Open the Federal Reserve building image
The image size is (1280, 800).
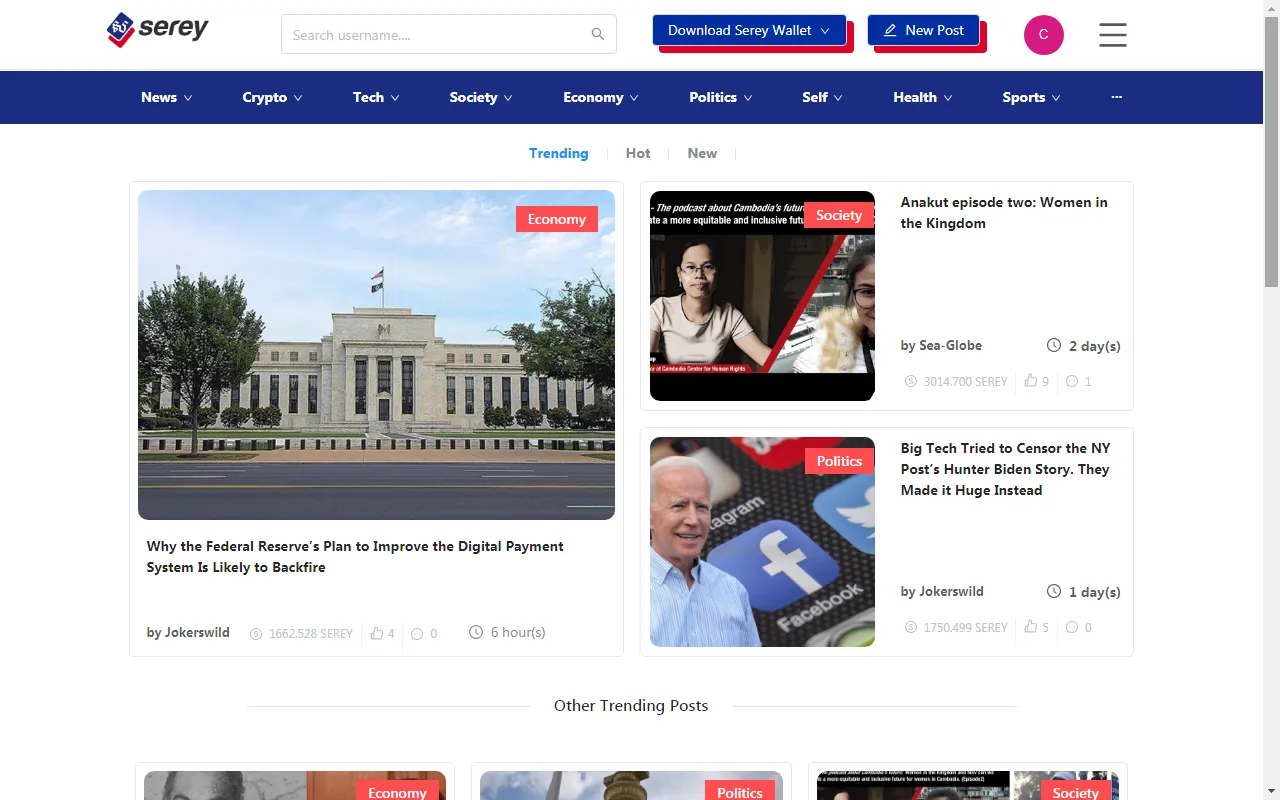[376, 355]
